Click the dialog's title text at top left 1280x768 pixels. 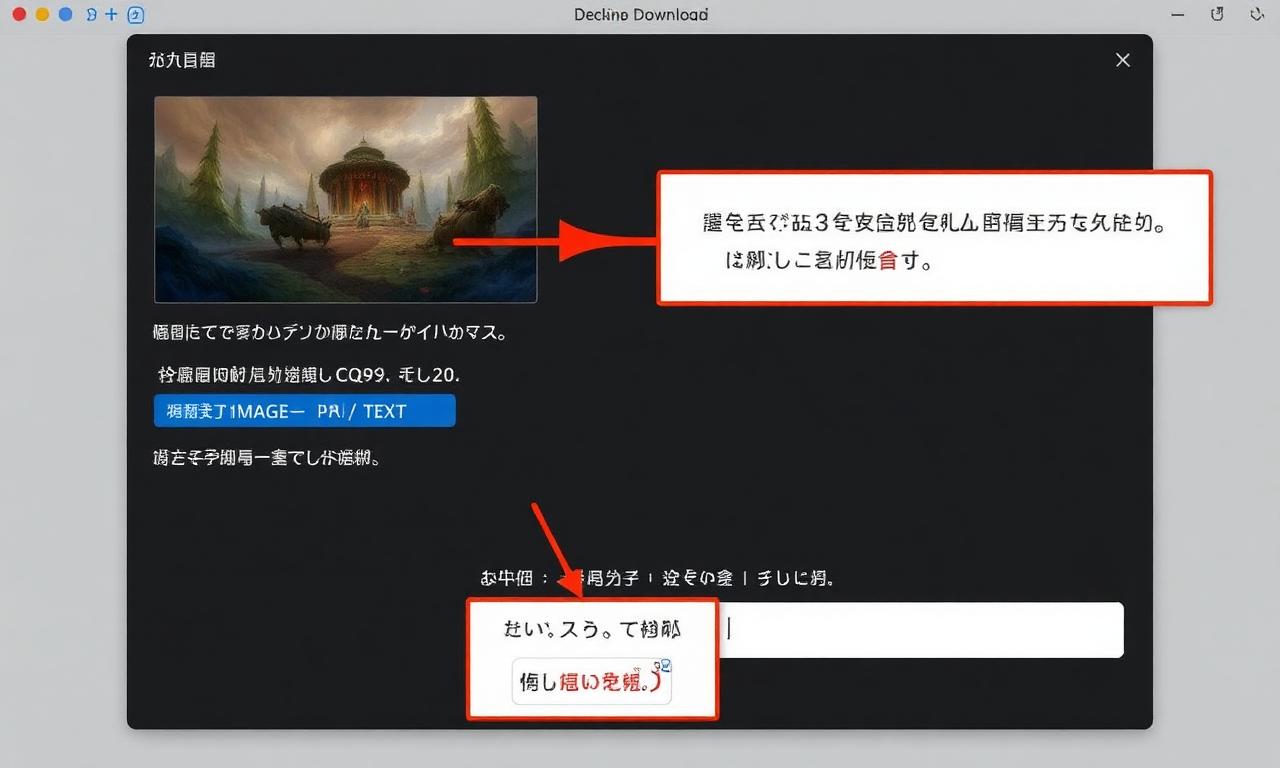point(182,60)
